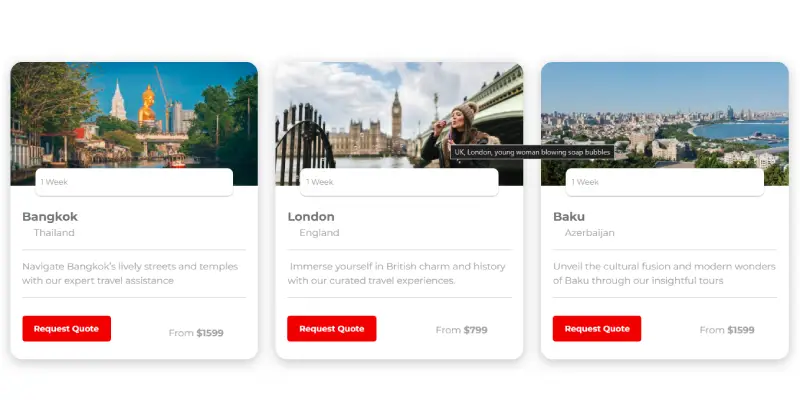Image resolution: width=800 pixels, height=400 pixels.
Task: Select the London destination title
Action: [311, 217]
